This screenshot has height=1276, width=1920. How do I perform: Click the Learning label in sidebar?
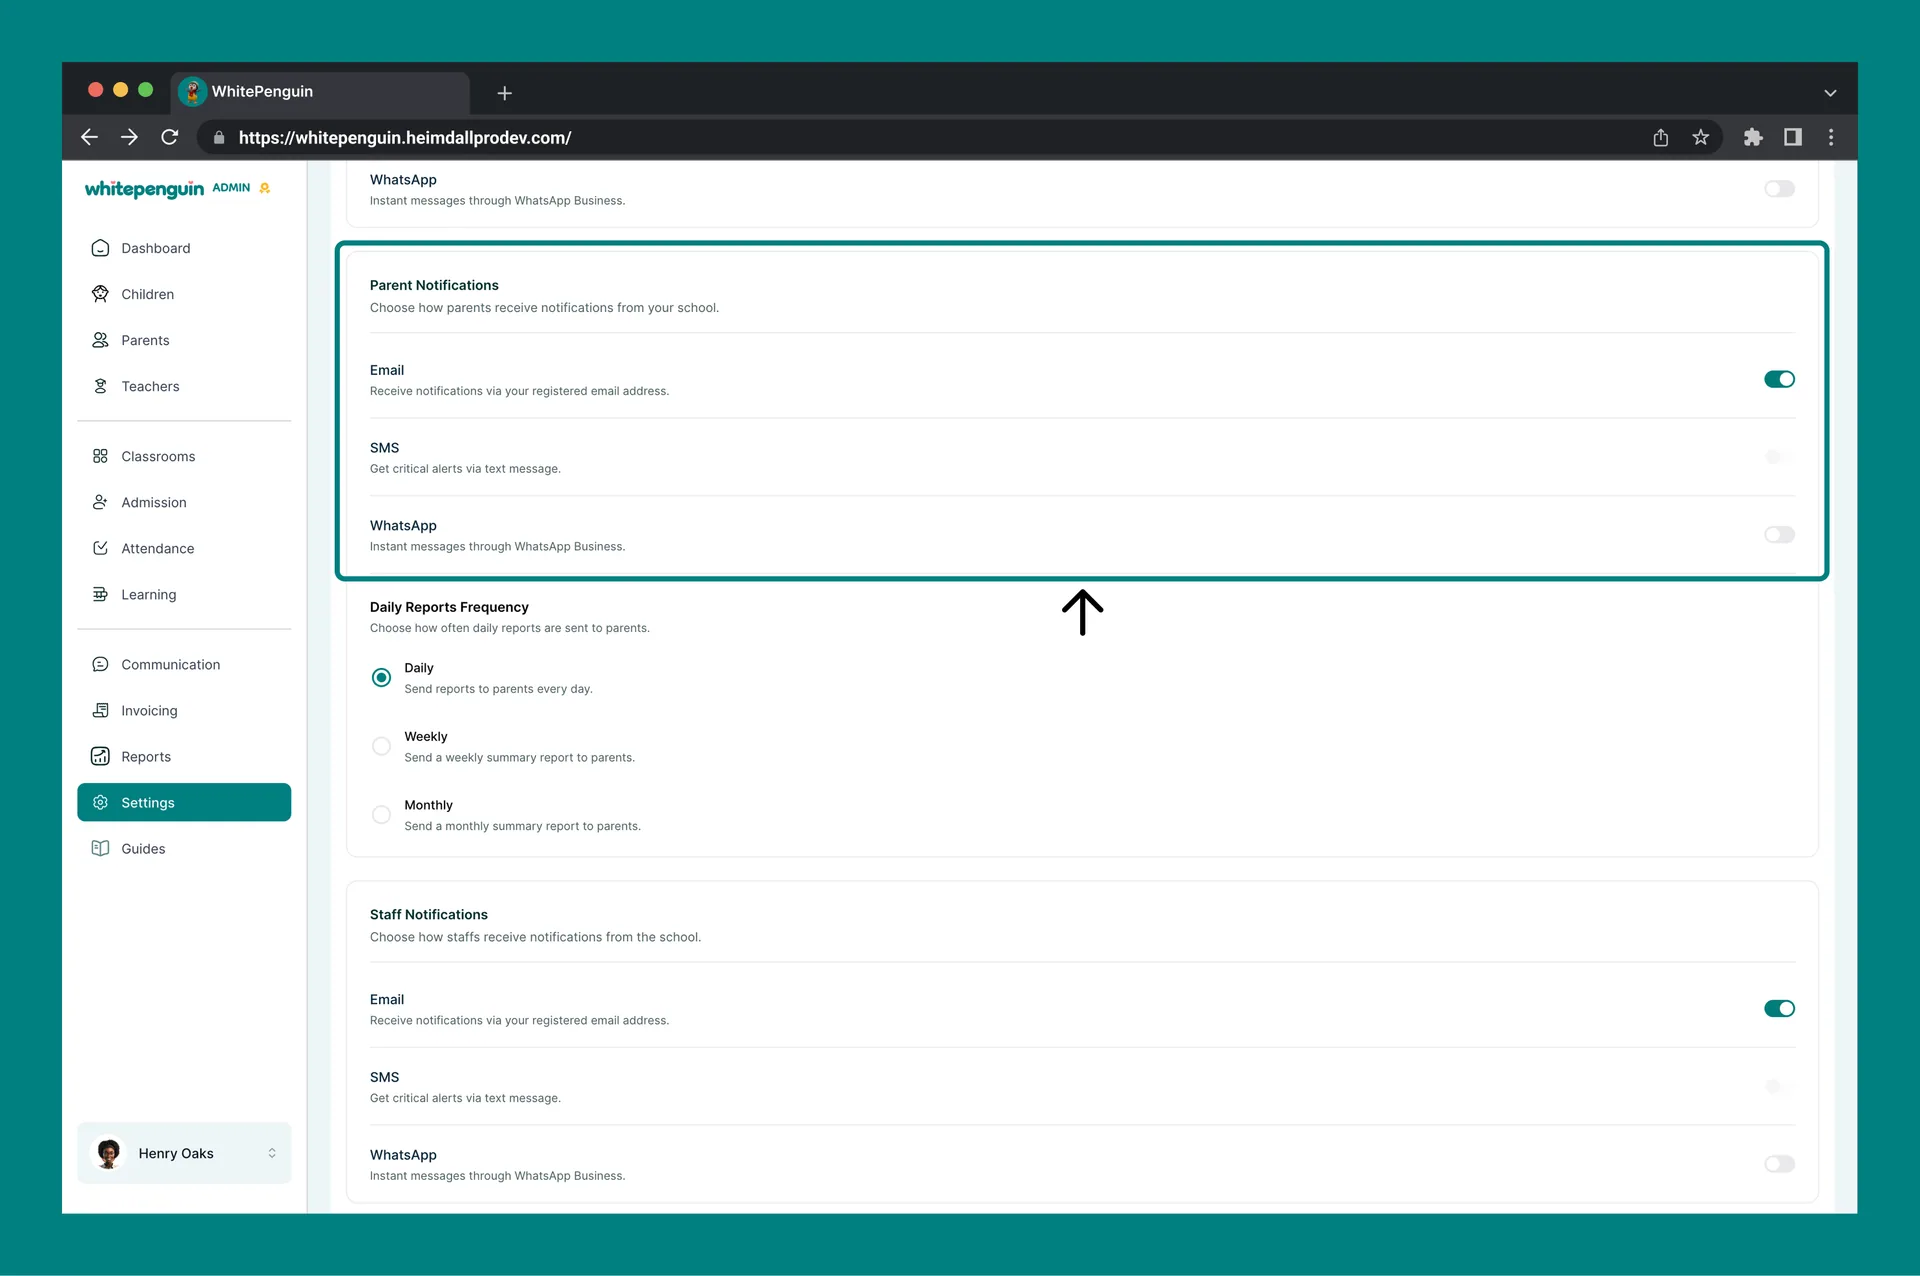click(x=148, y=594)
